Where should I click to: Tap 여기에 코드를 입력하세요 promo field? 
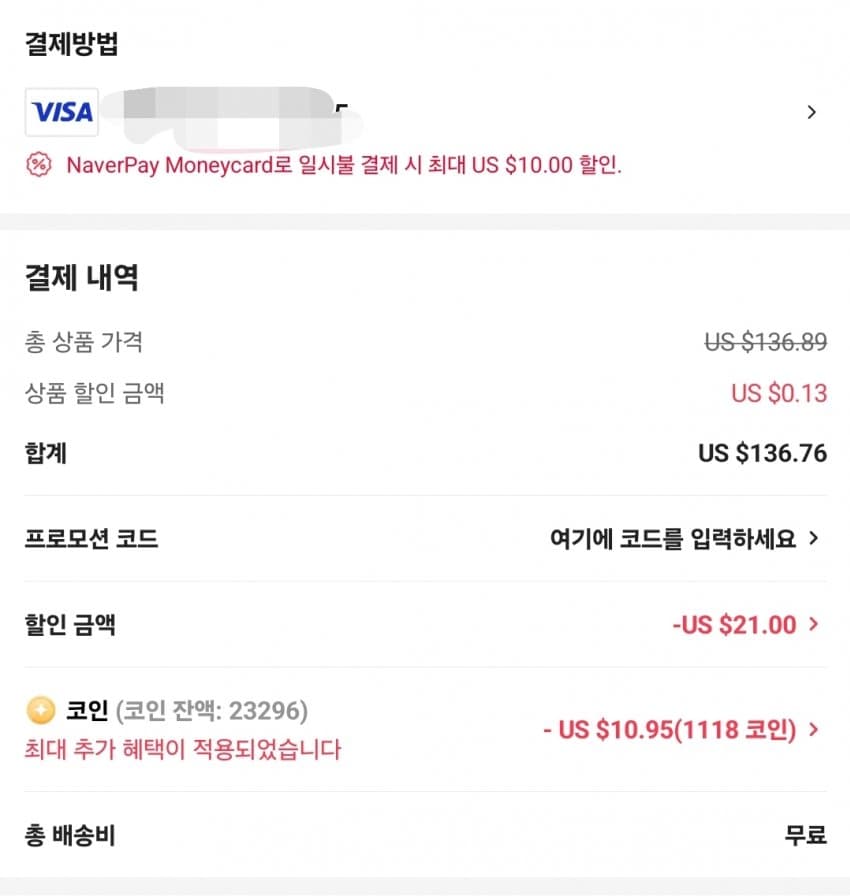(673, 538)
